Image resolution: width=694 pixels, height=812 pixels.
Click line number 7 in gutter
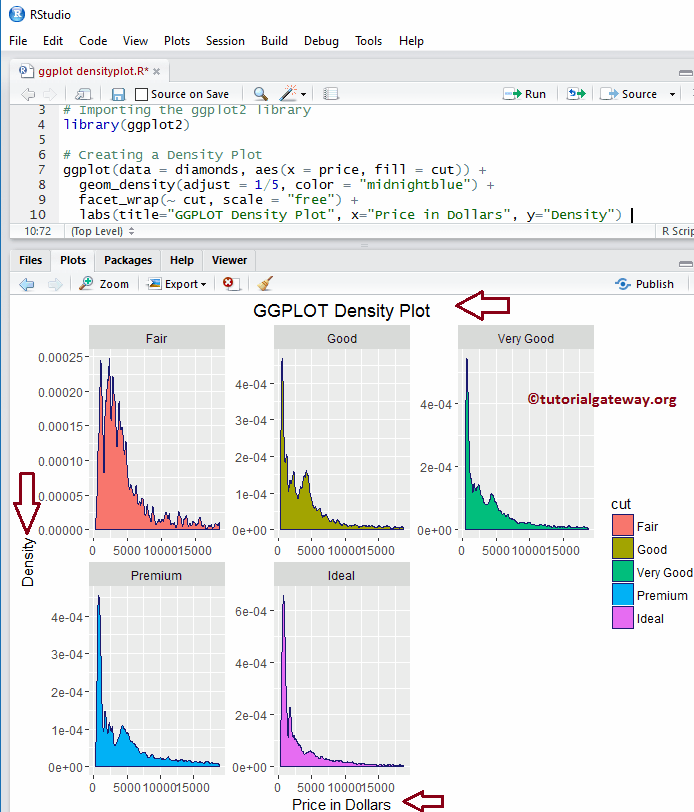[x=41, y=170]
